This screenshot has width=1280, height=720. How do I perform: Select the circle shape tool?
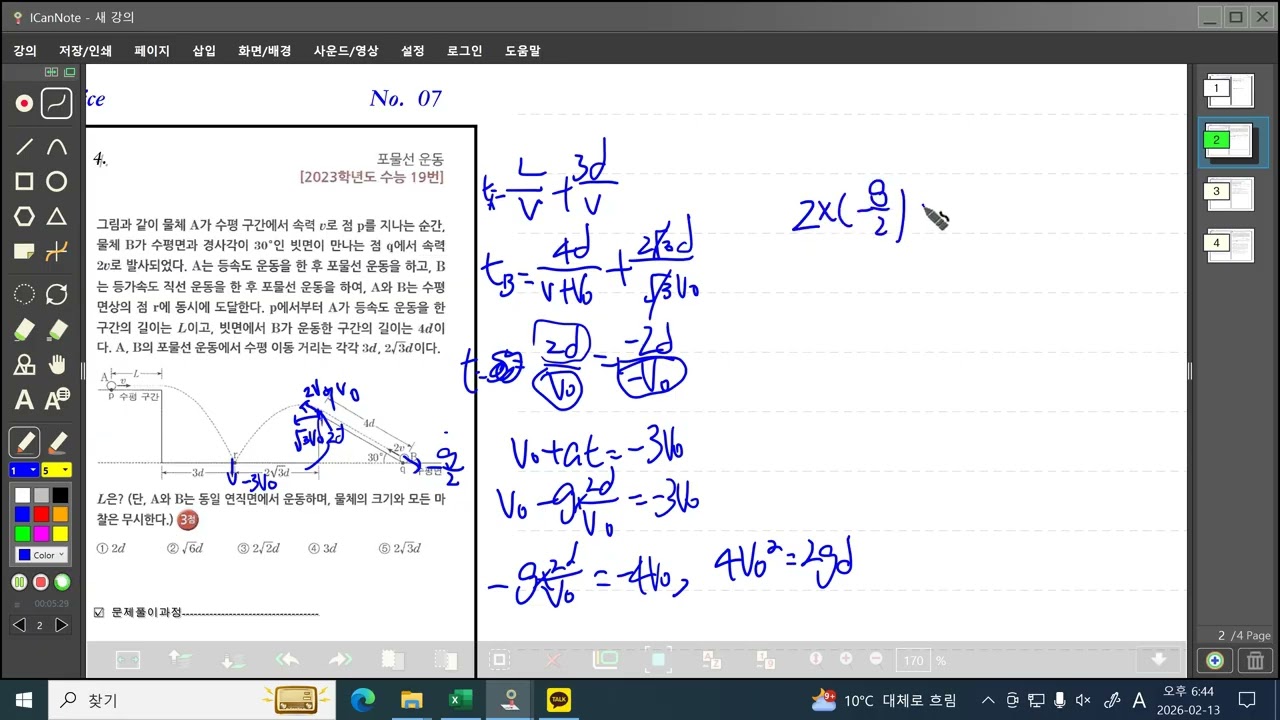(x=57, y=182)
